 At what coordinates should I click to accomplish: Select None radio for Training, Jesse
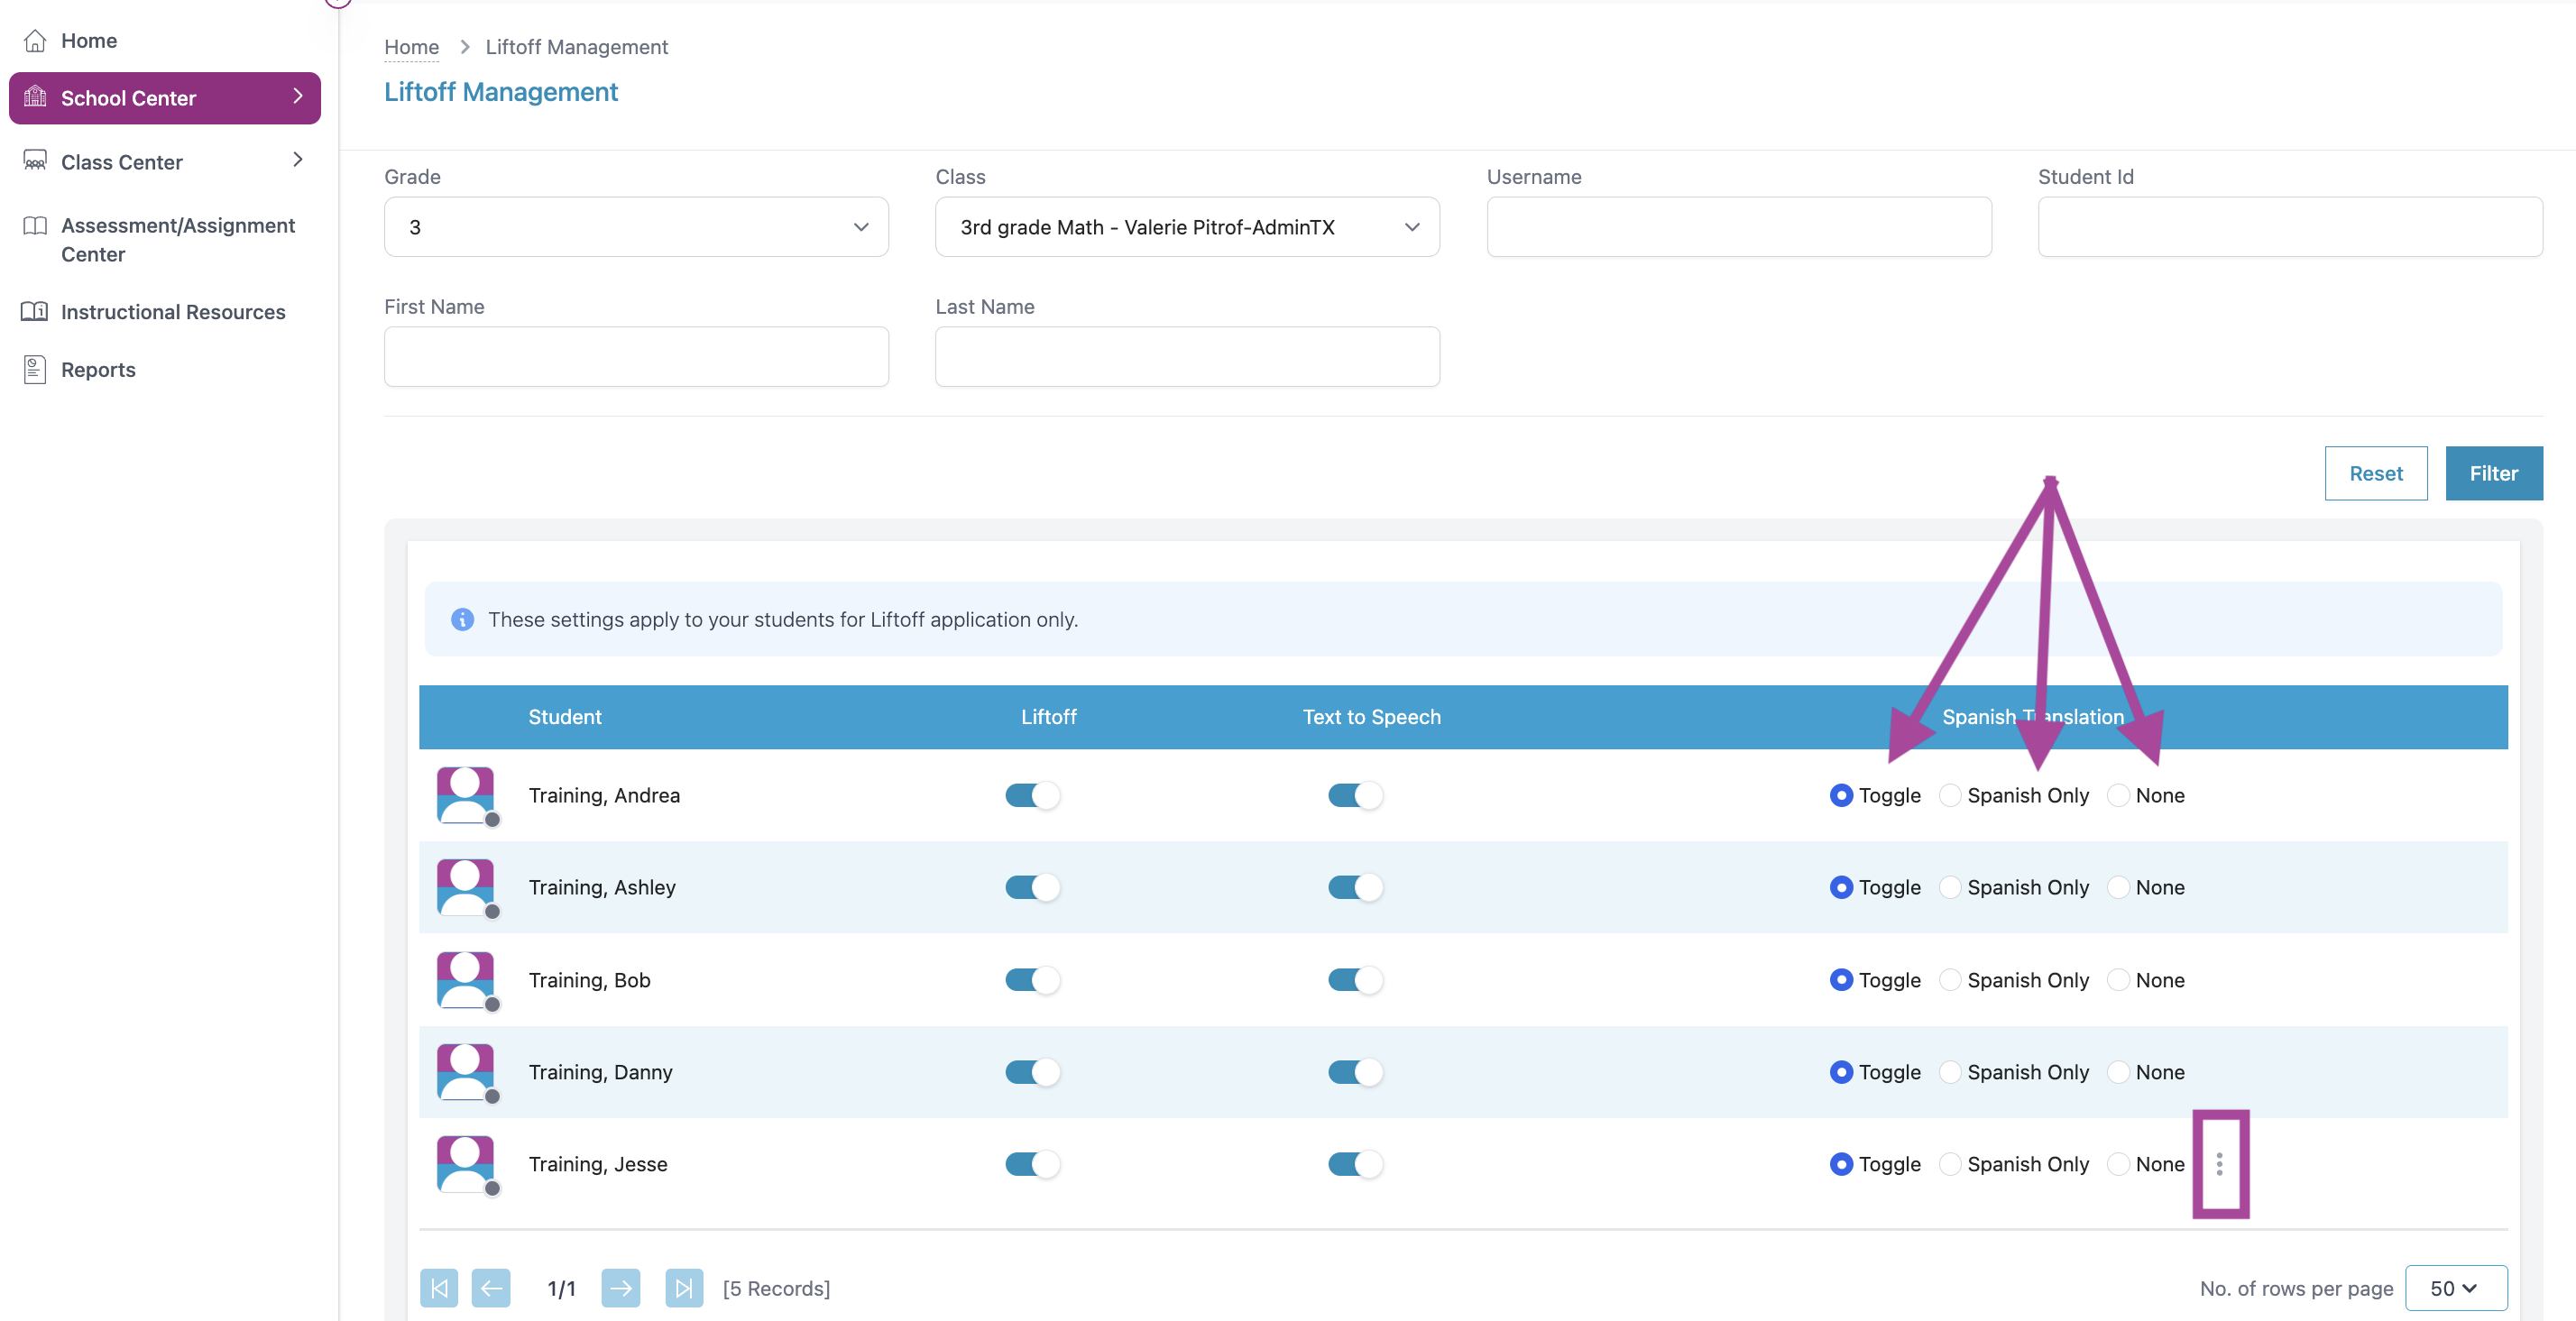click(2118, 1164)
